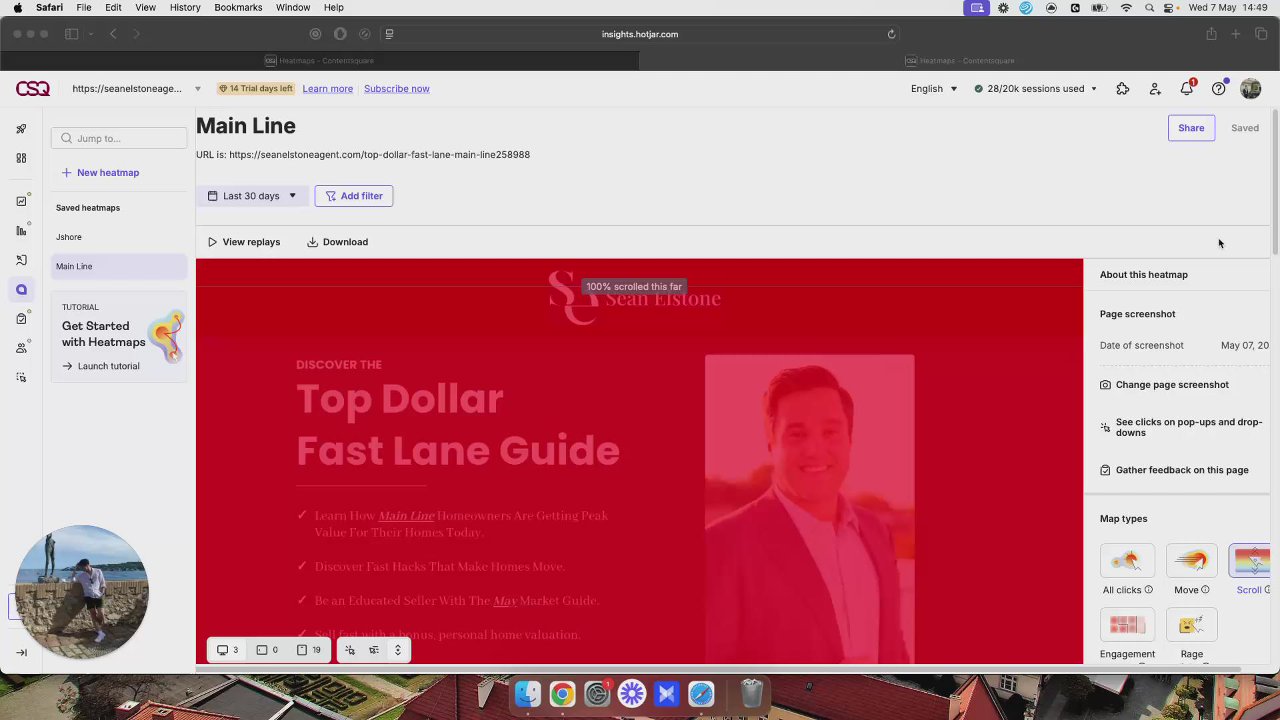Click Gather feedback on this page
This screenshot has width=1280, height=720.
(x=1174, y=470)
